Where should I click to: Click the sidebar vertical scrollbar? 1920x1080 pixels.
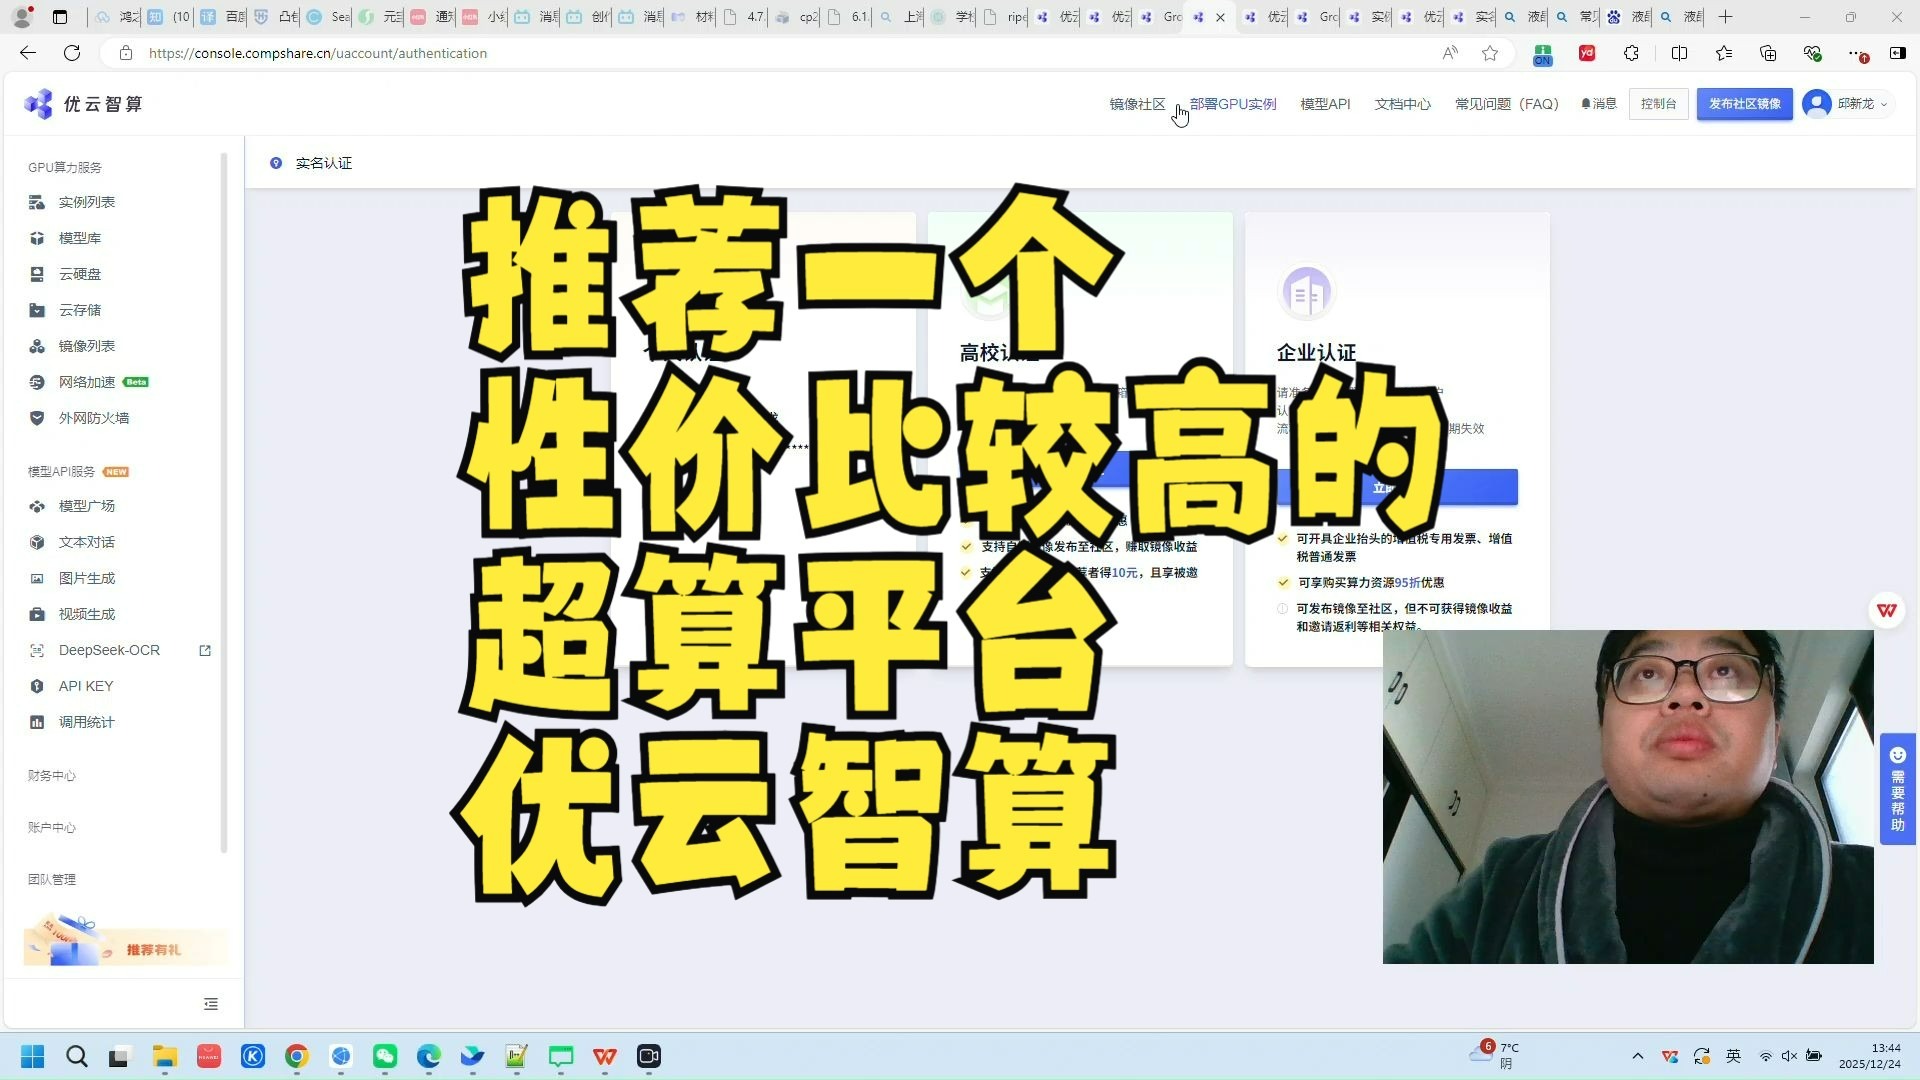[x=224, y=503]
